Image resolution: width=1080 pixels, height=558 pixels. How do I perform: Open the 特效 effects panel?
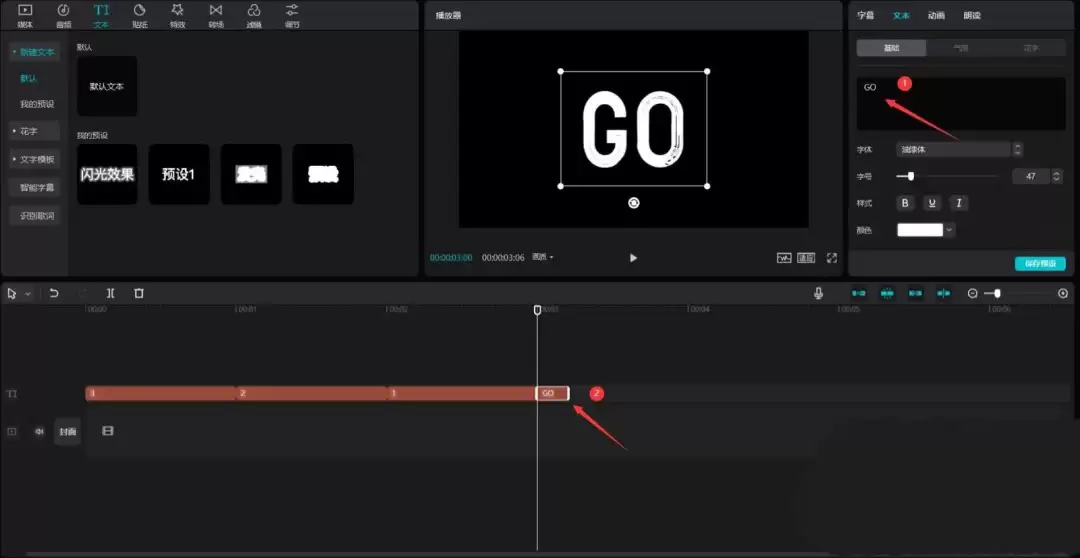click(x=177, y=14)
